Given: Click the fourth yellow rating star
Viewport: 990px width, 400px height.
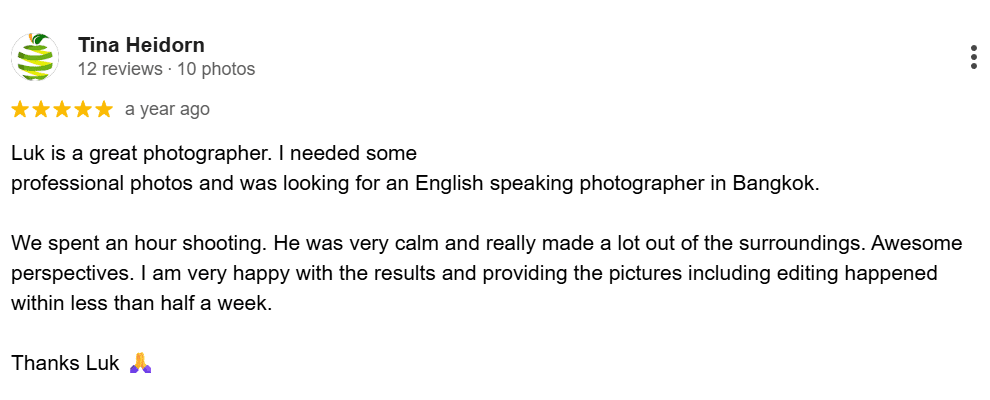Looking at the screenshot, I should [x=83, y=110].
